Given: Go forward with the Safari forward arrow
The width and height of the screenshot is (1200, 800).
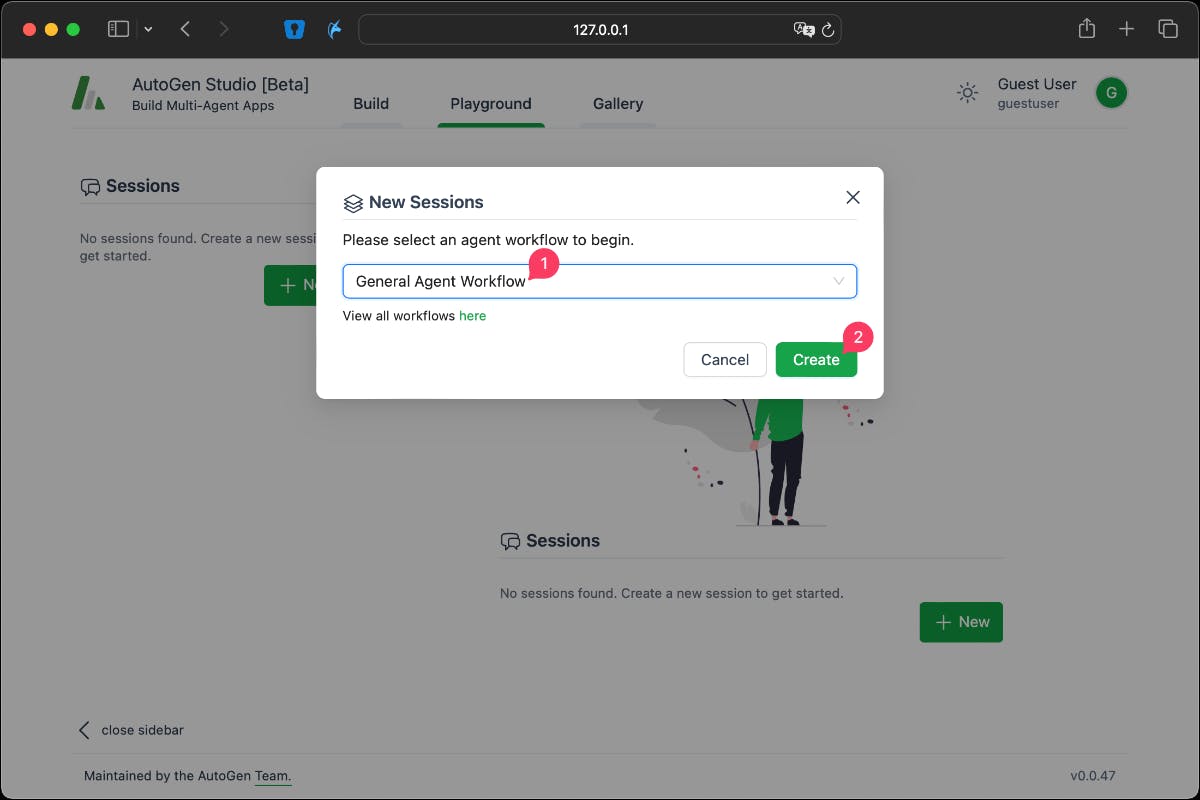Looking at the screenshot, I should 223,29.
